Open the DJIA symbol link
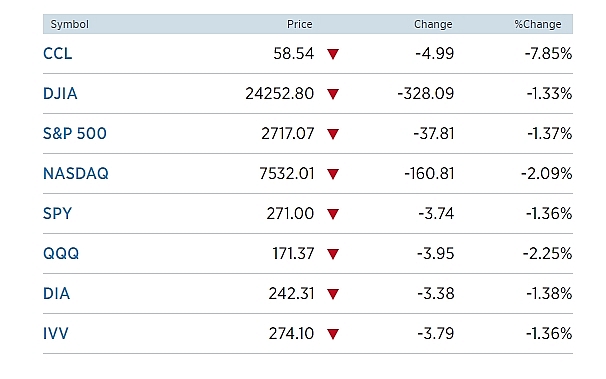Screen dimensions: 606x379 pos(60,93)
